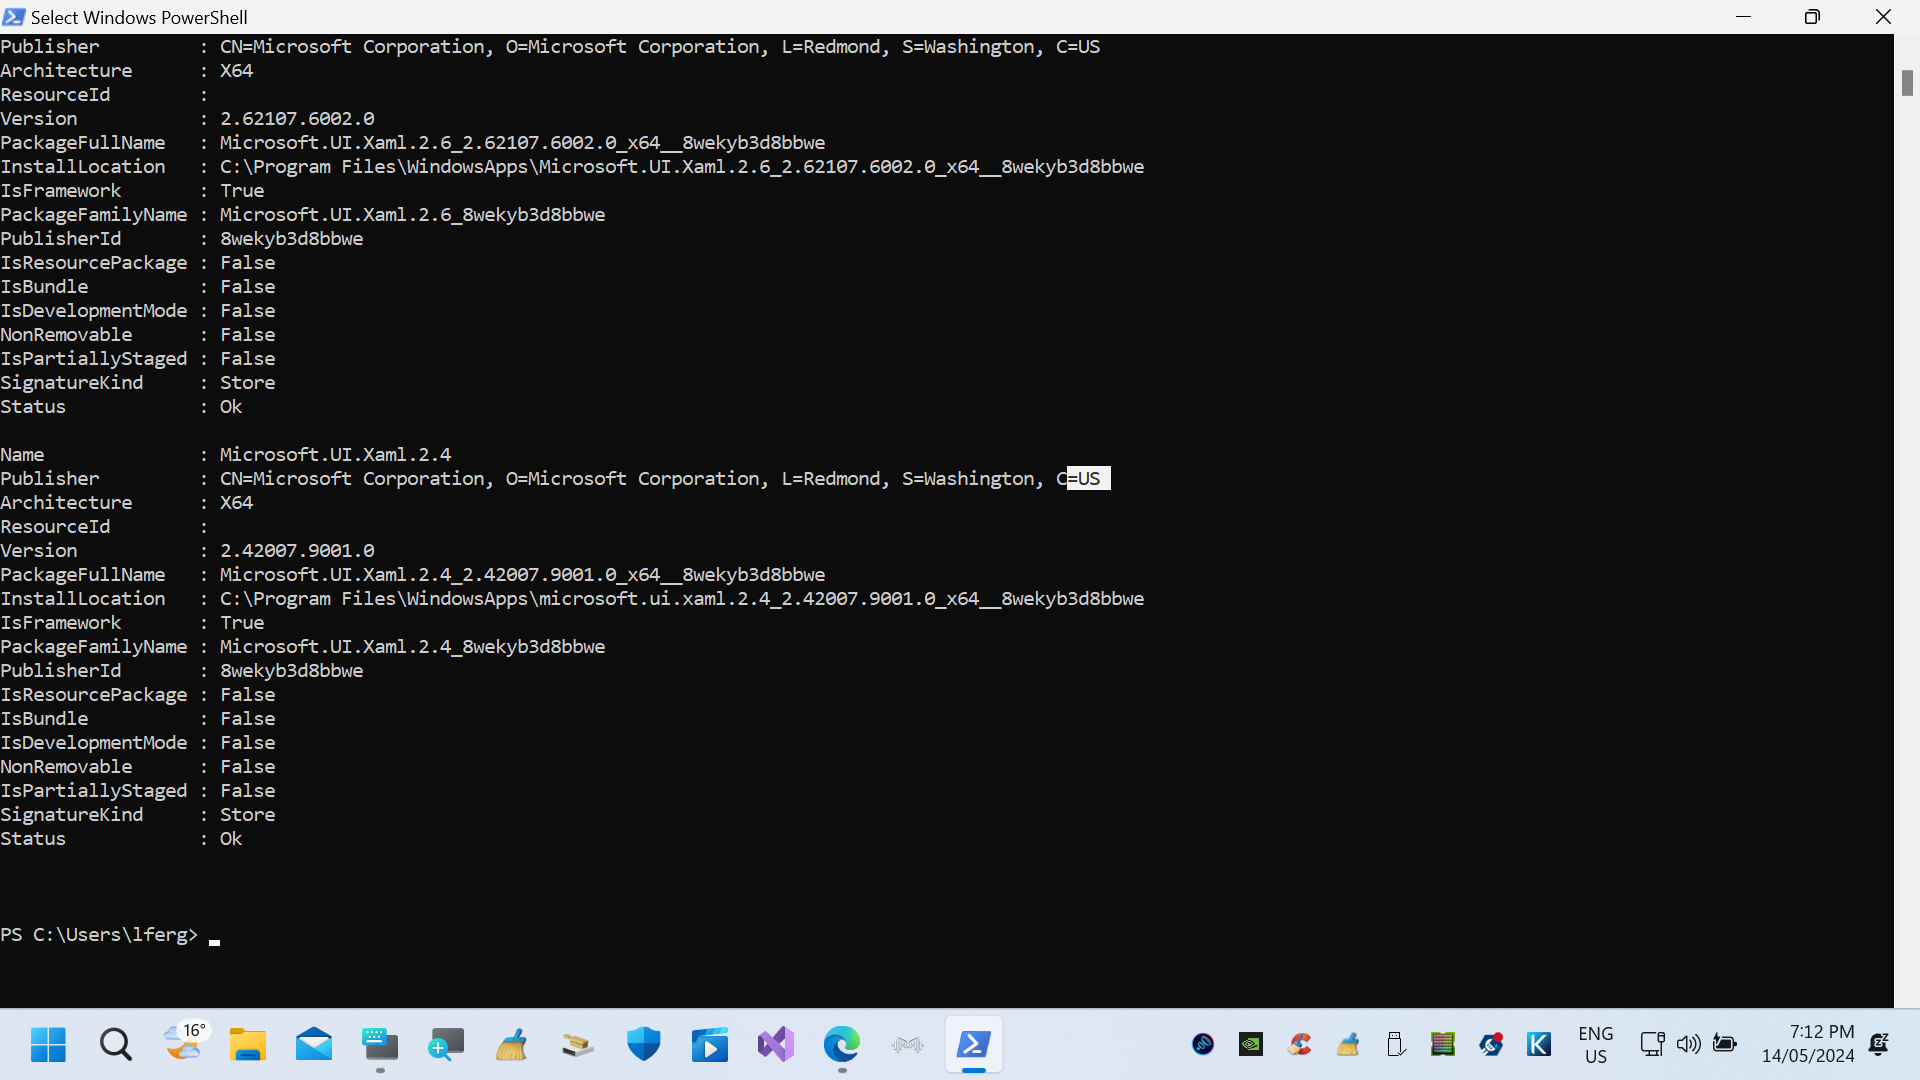Click the second PublisherId '8wekyb3d8bbwe'
Screen dimensions: 1920x1080
pyautogui.click(x=291, y=671)
